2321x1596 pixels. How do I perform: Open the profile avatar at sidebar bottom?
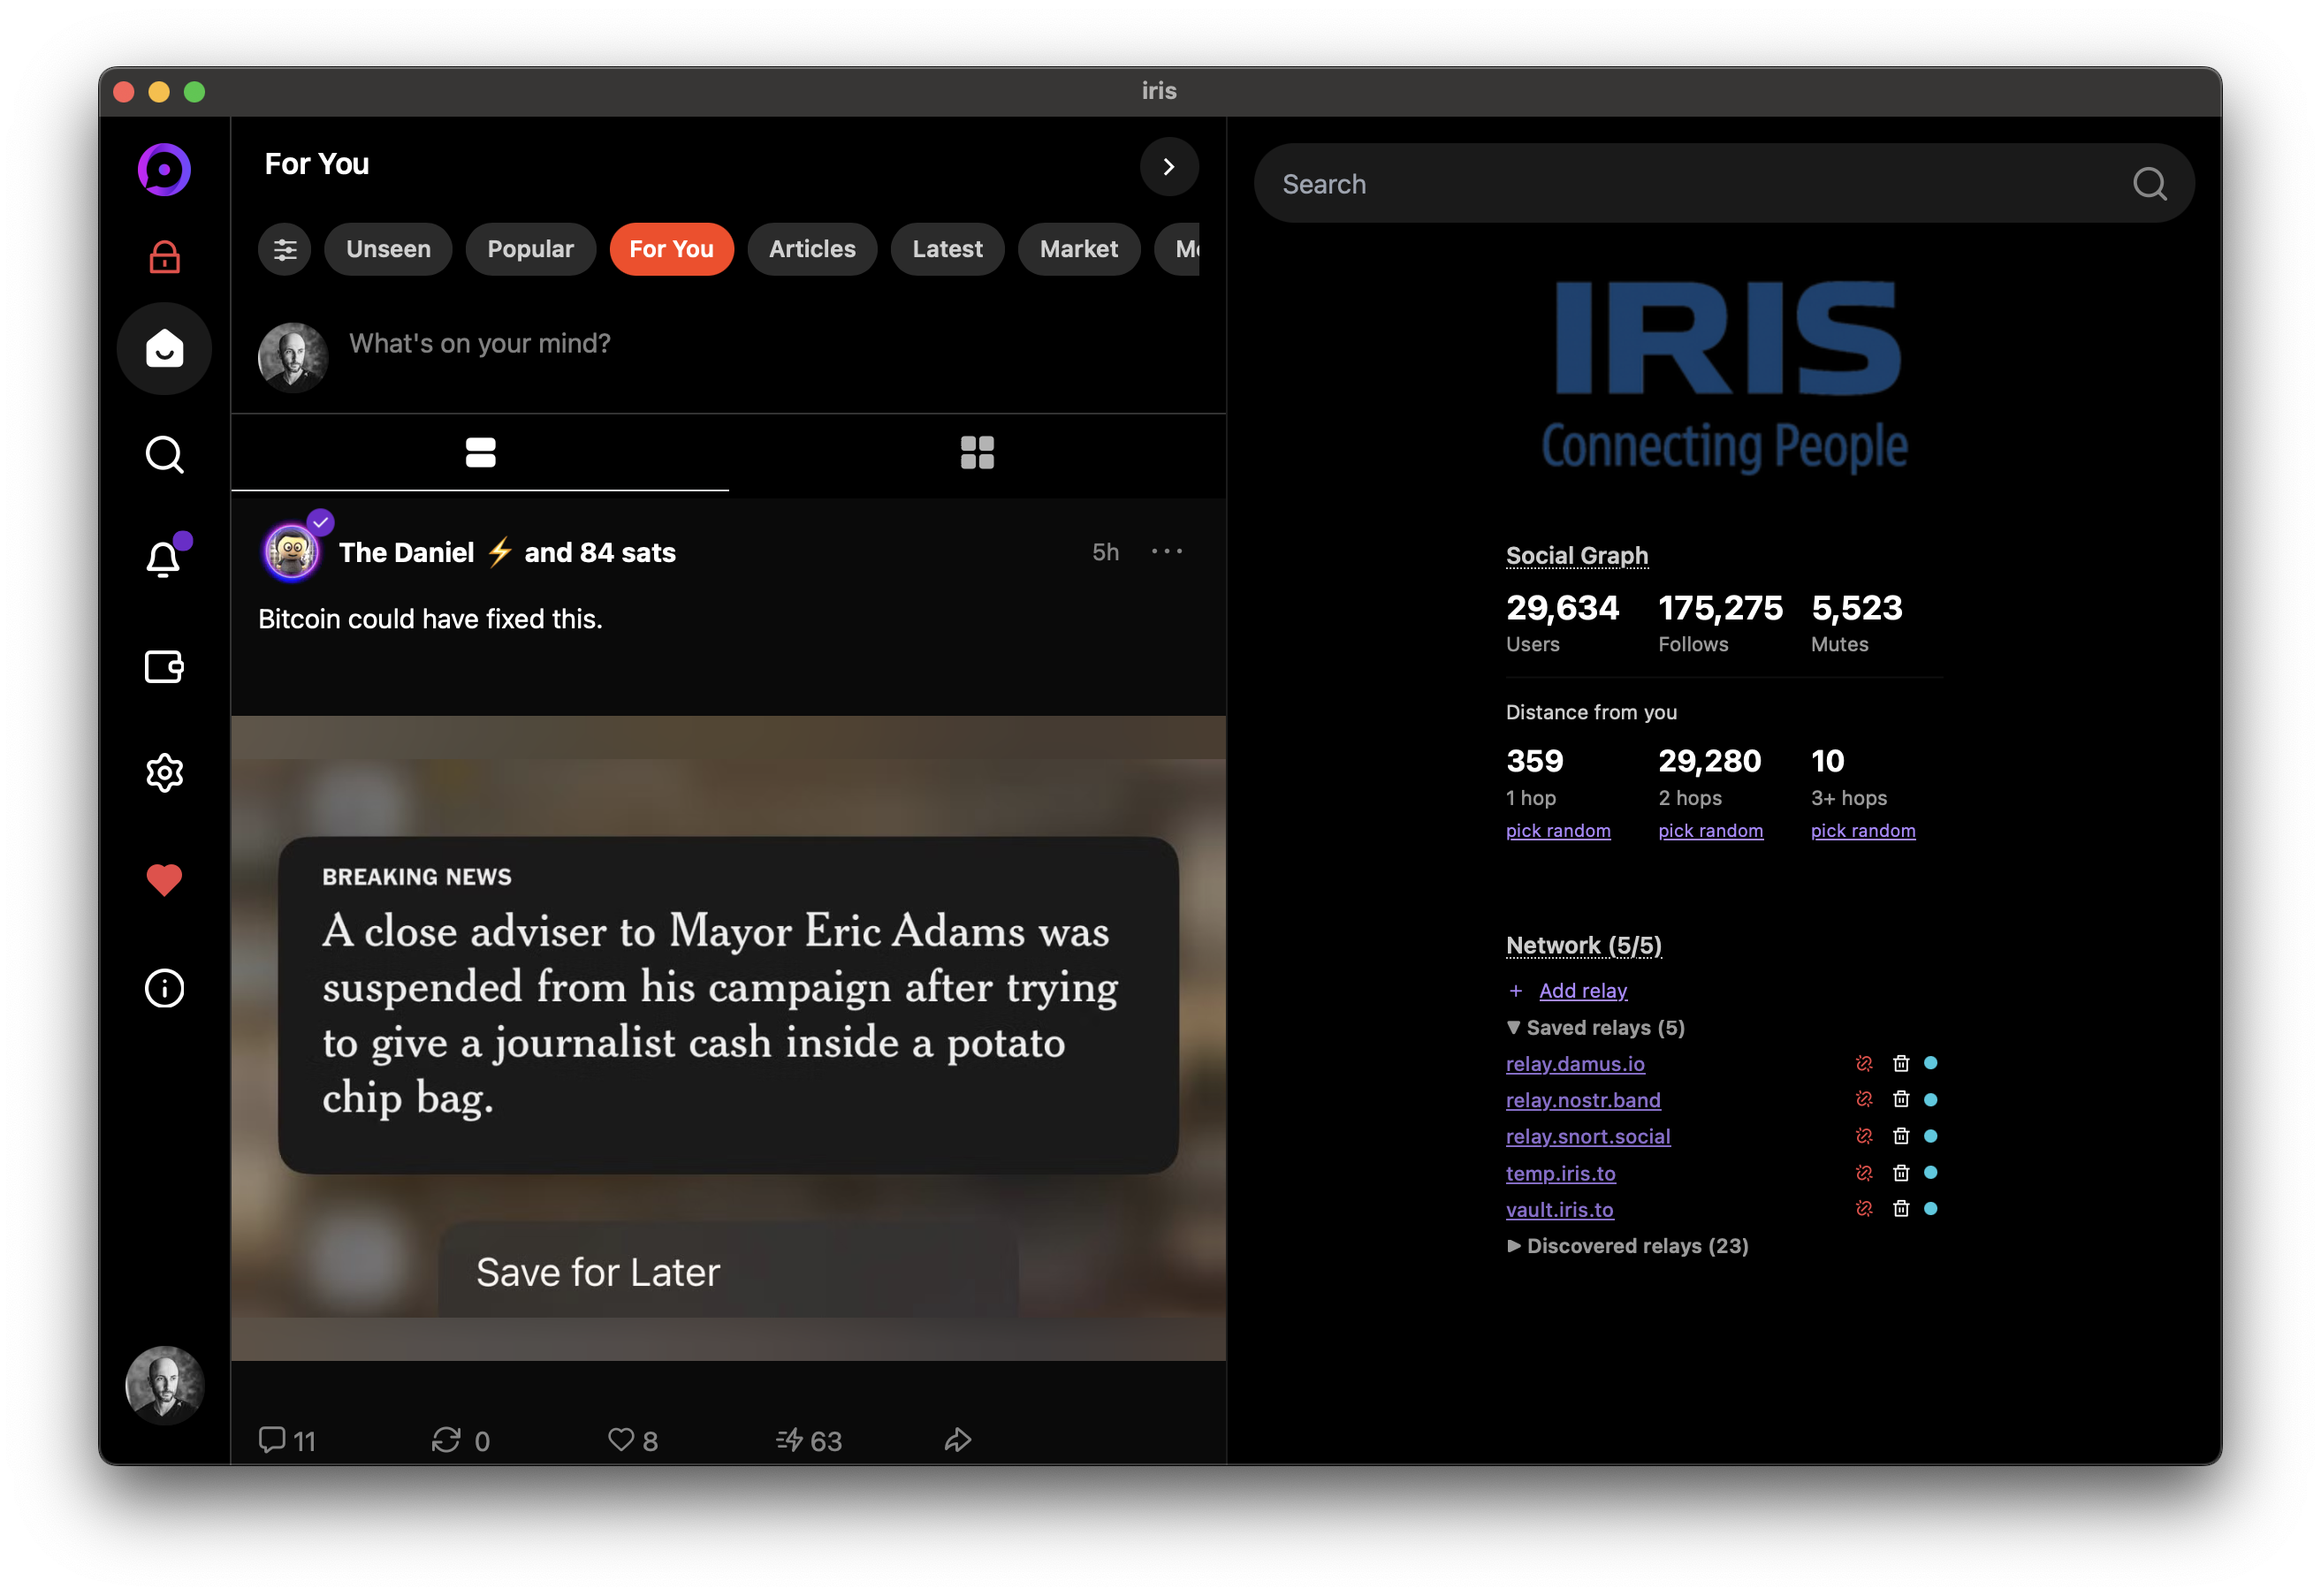(164, 1384)
